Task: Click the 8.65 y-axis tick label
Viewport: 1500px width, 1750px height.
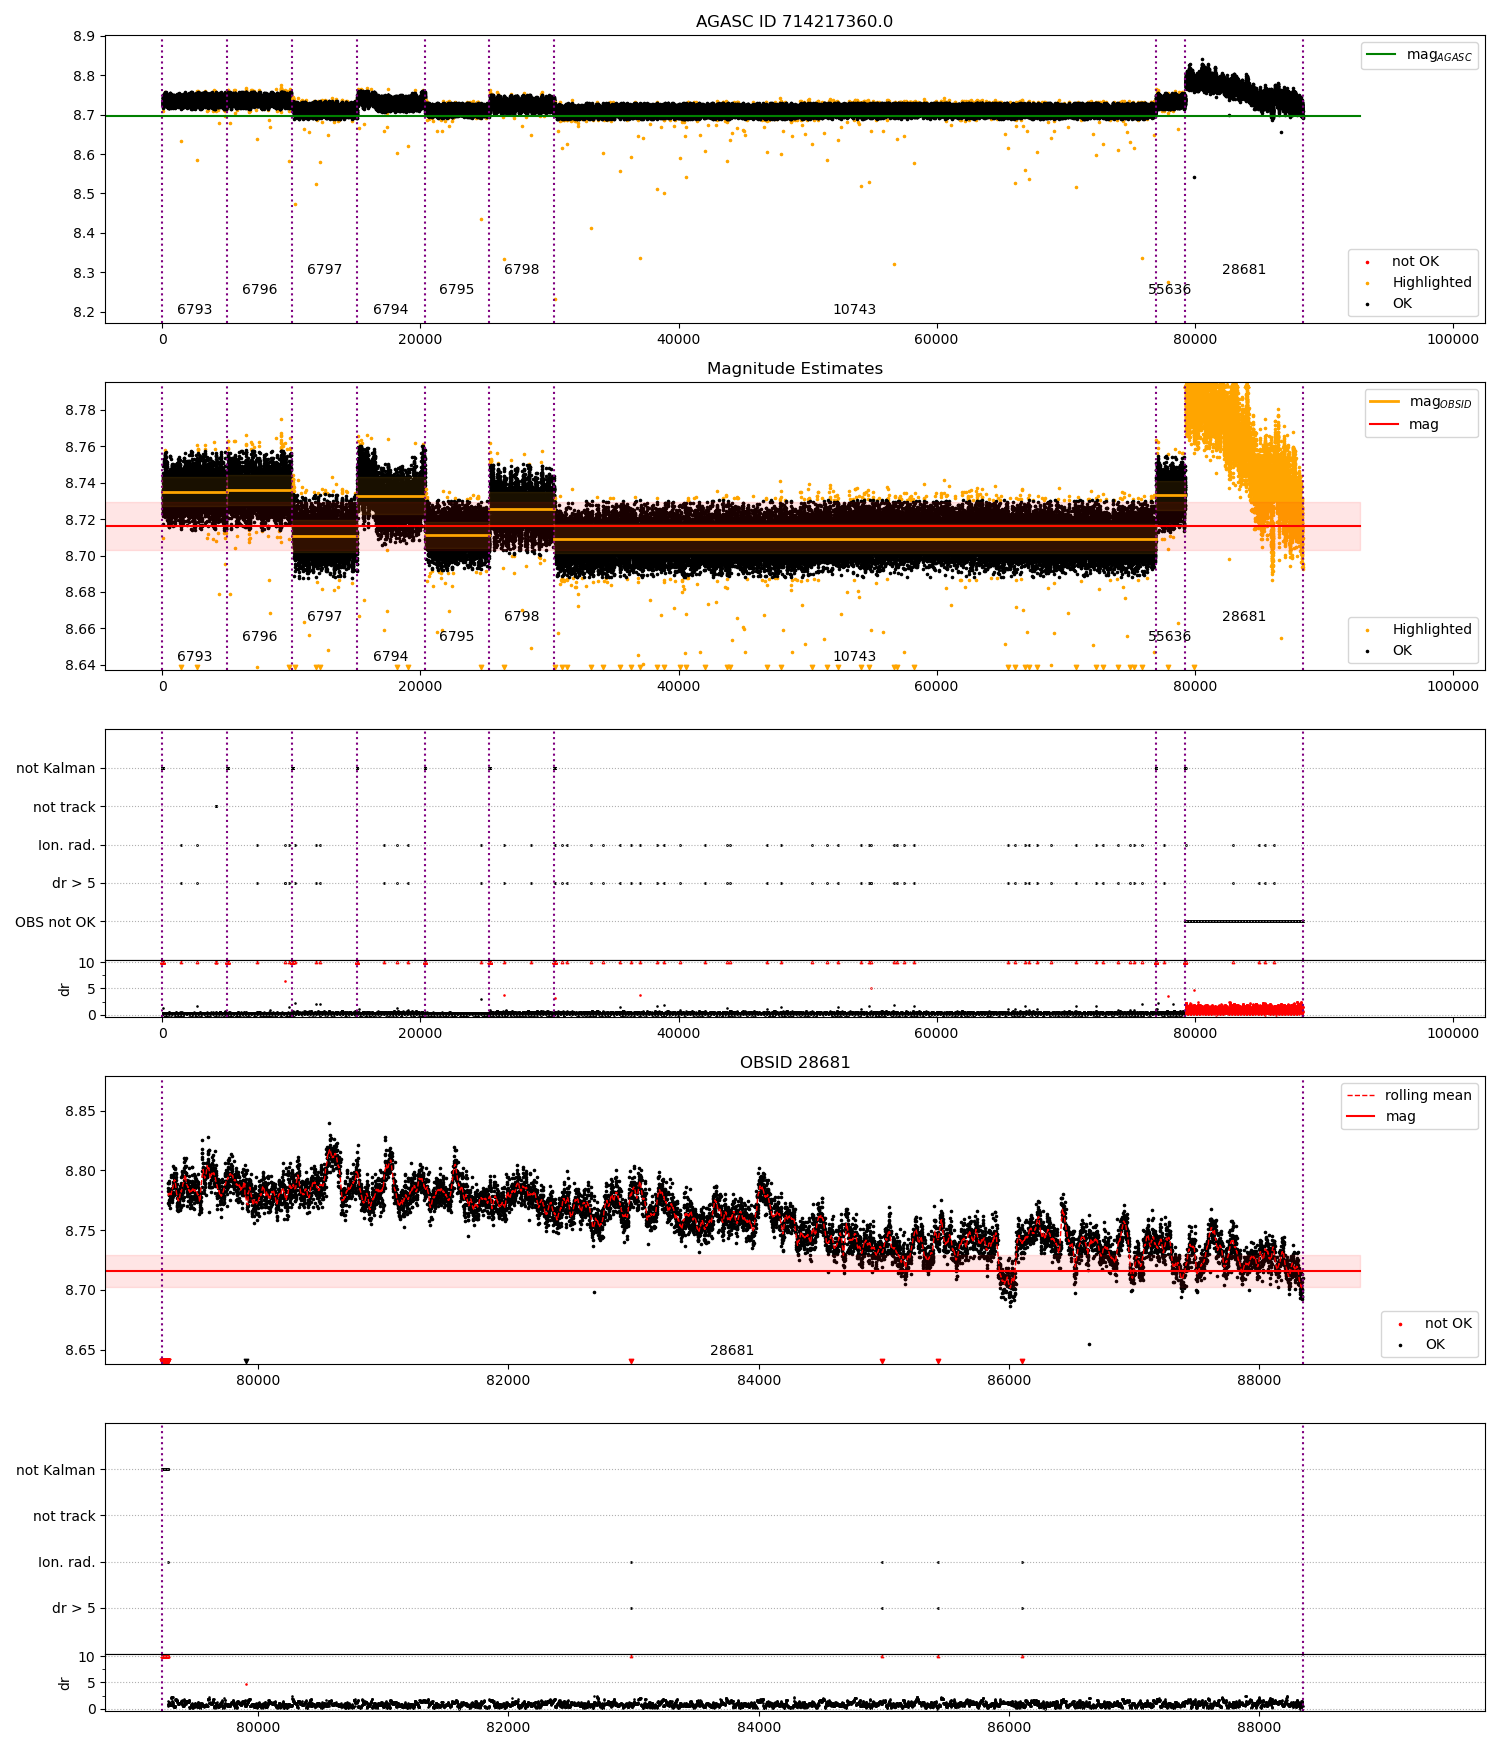Action: 80,1350
